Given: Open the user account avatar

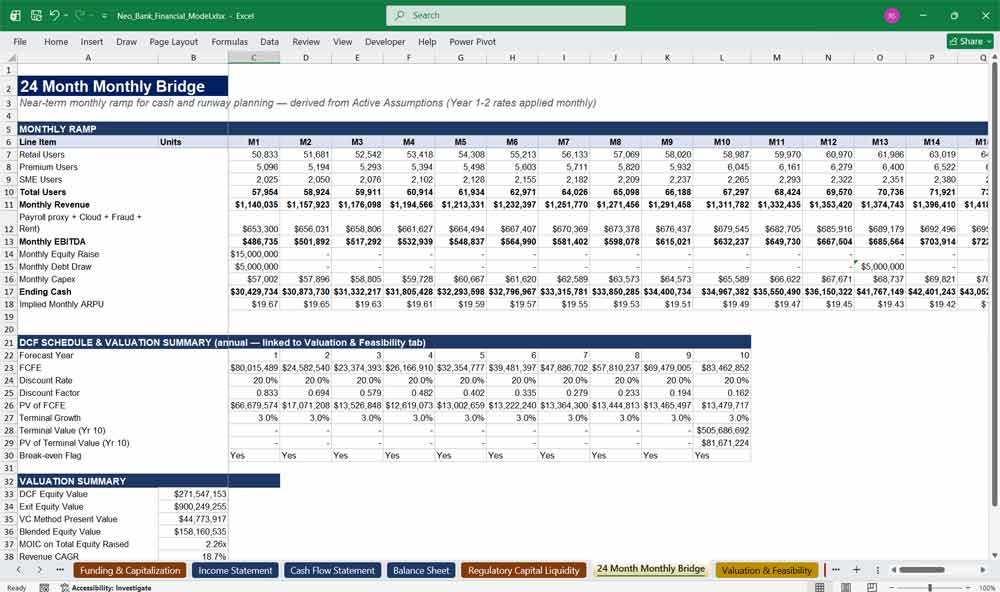Looking at the screenshot, I should click(x=892, y=15).
